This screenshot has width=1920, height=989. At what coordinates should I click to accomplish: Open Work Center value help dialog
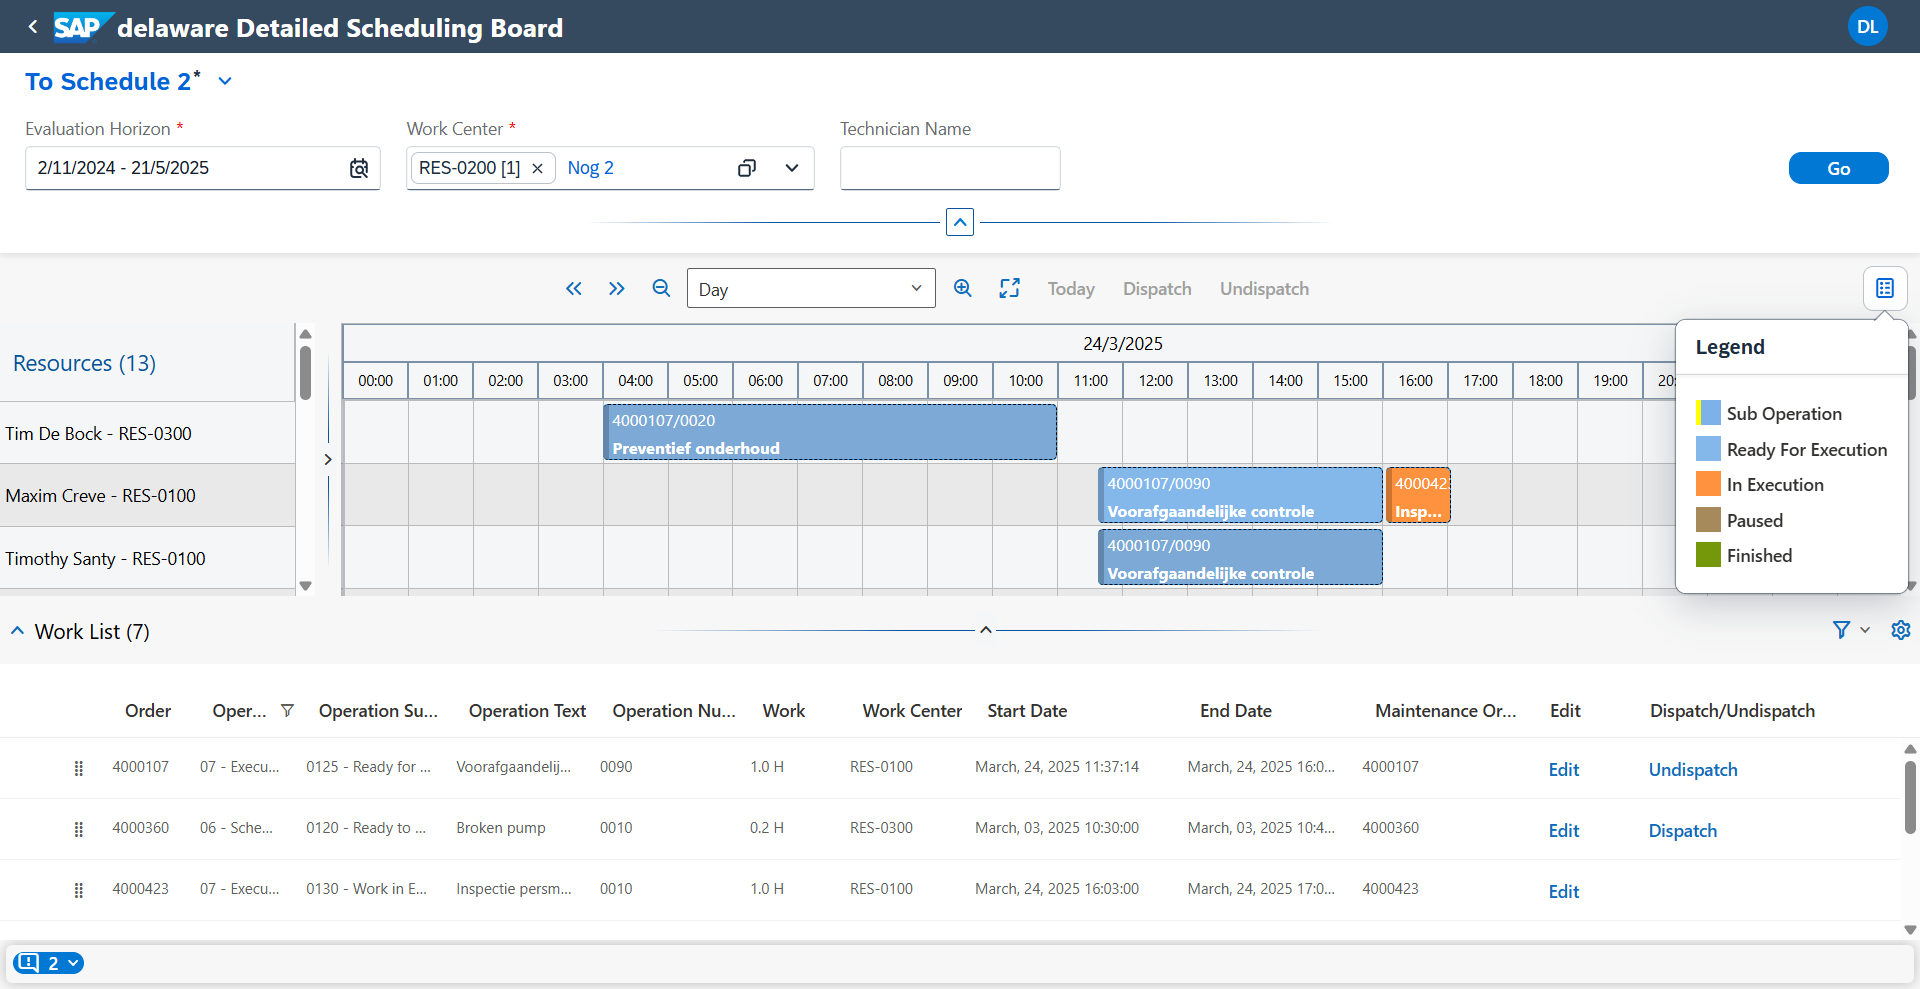coord(747,168)
